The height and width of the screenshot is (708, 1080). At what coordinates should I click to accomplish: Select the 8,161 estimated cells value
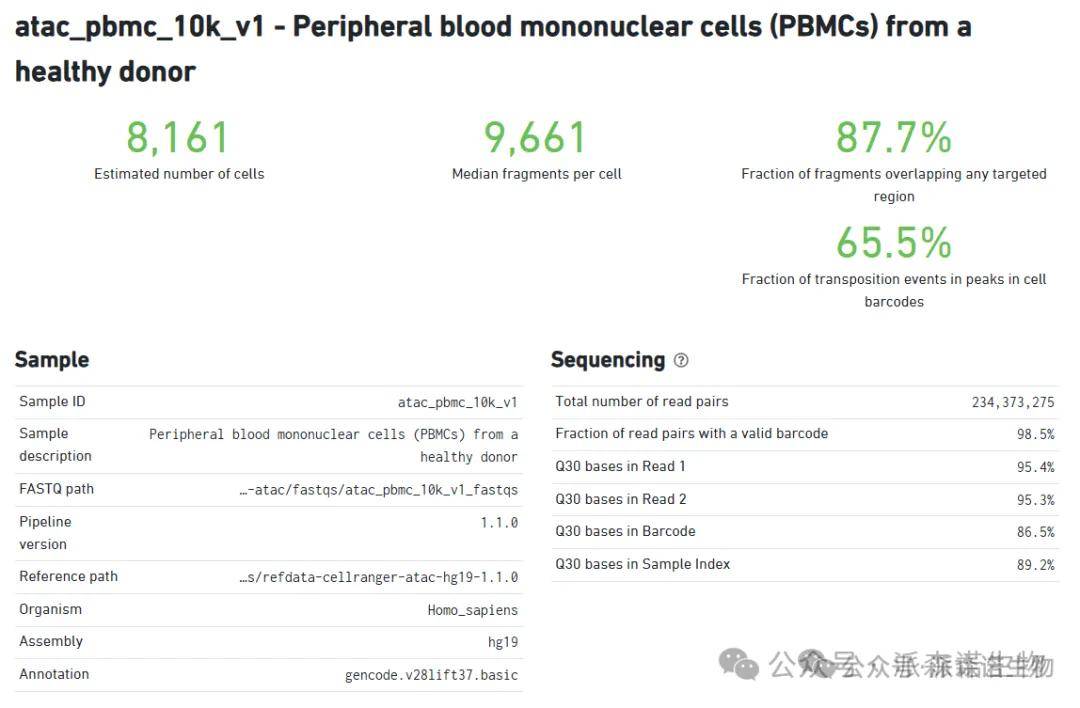[179, 138]
